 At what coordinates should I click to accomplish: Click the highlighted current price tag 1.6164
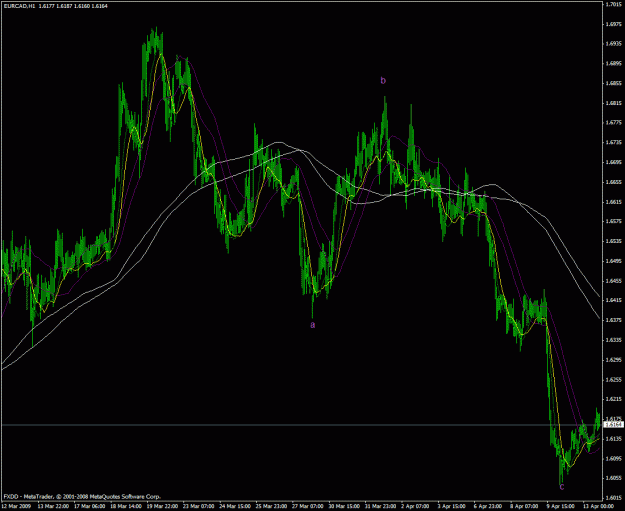point(613,425)
